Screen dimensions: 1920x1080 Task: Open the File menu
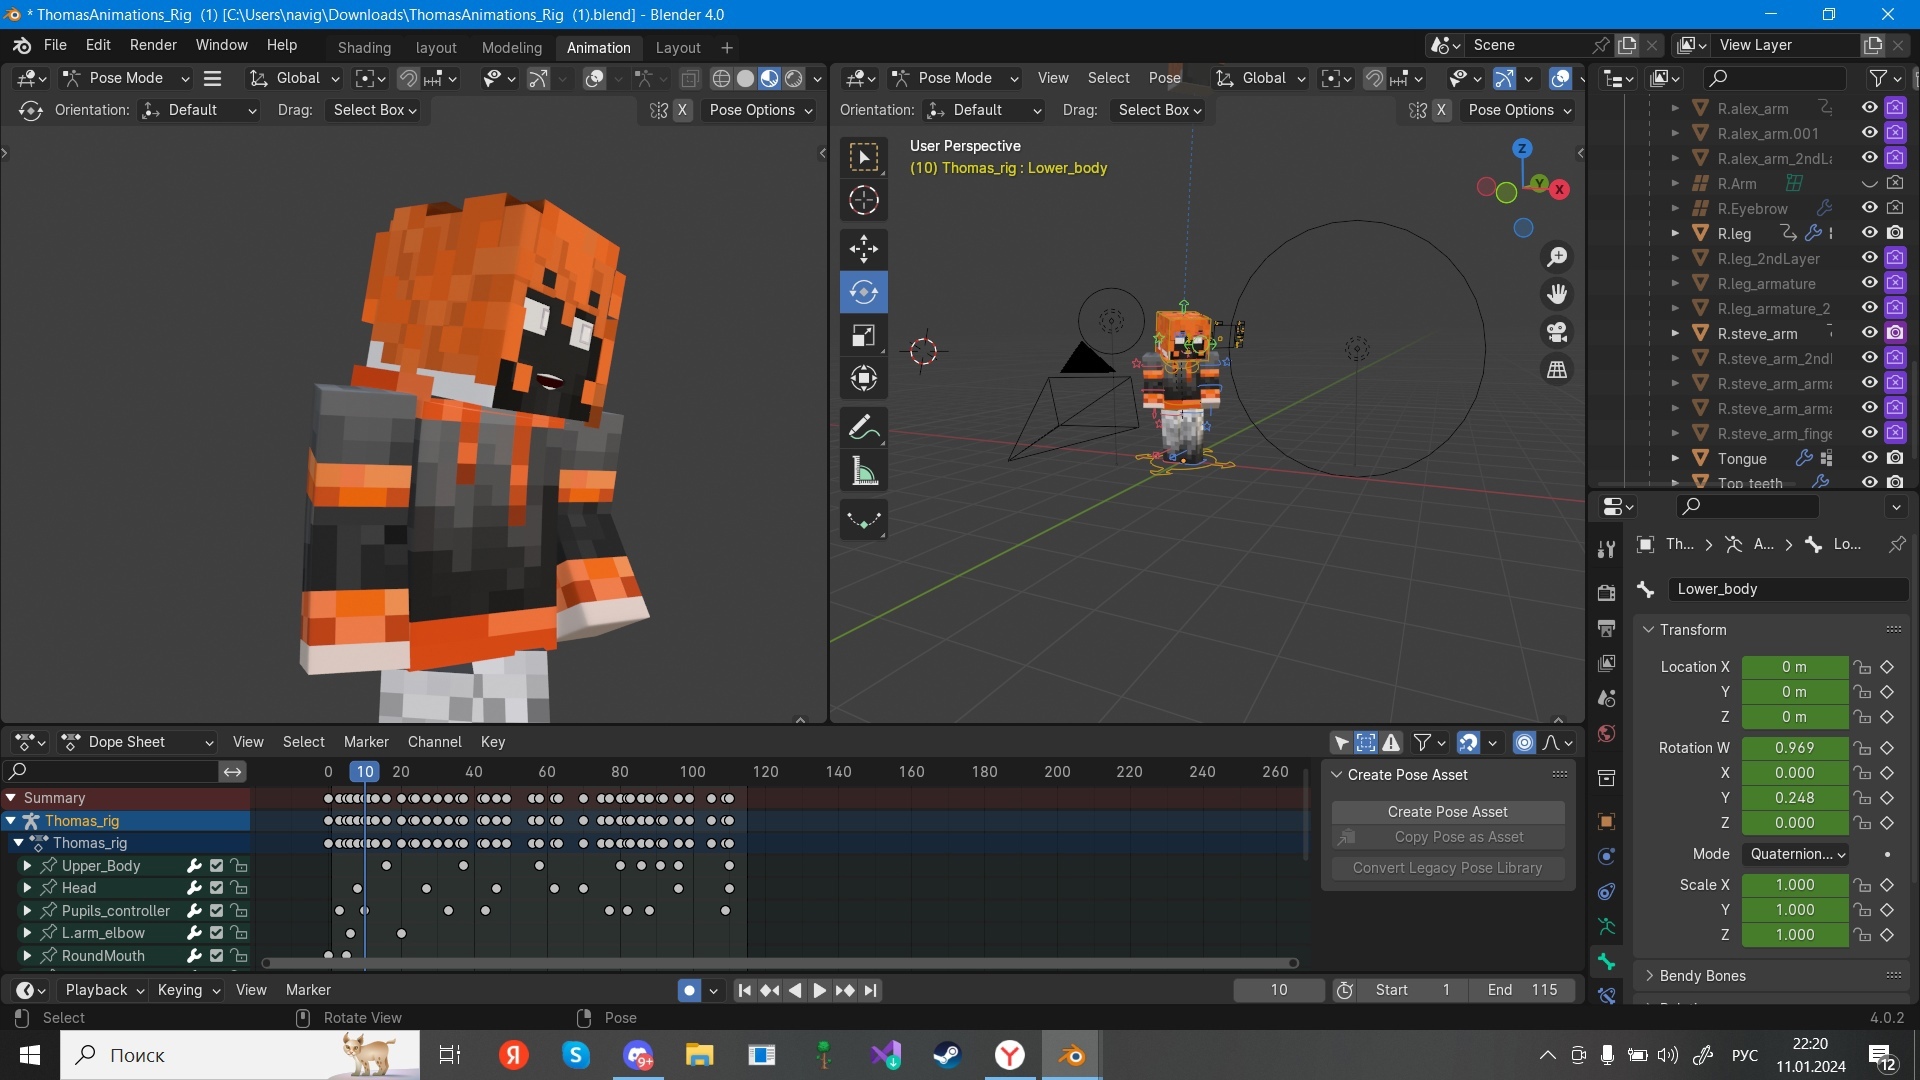[x=55, y=45]
